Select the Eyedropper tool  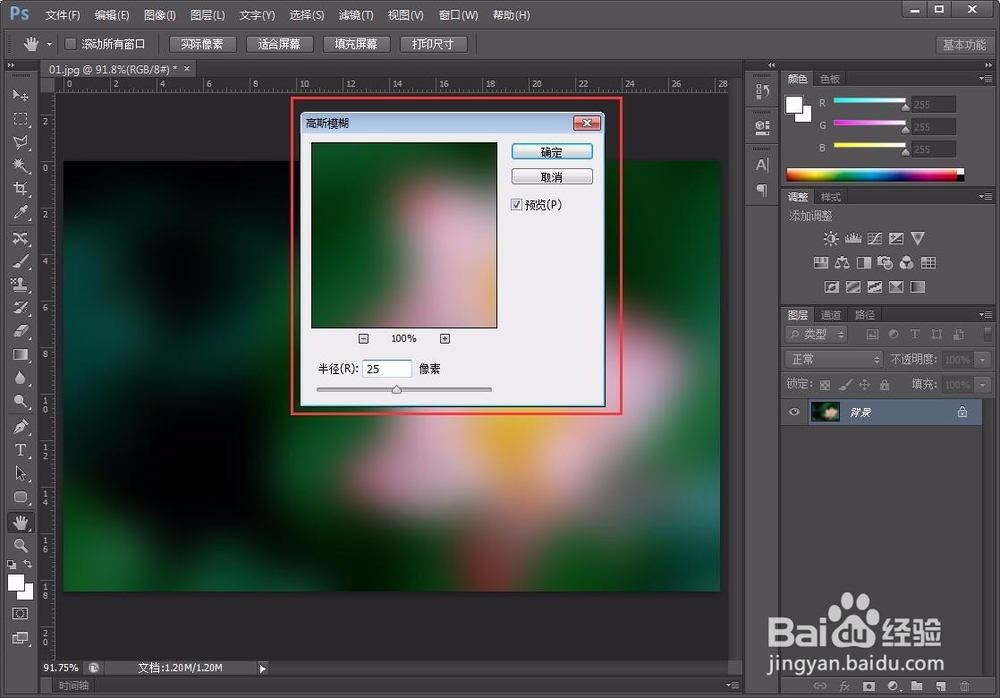click(21, 213)
